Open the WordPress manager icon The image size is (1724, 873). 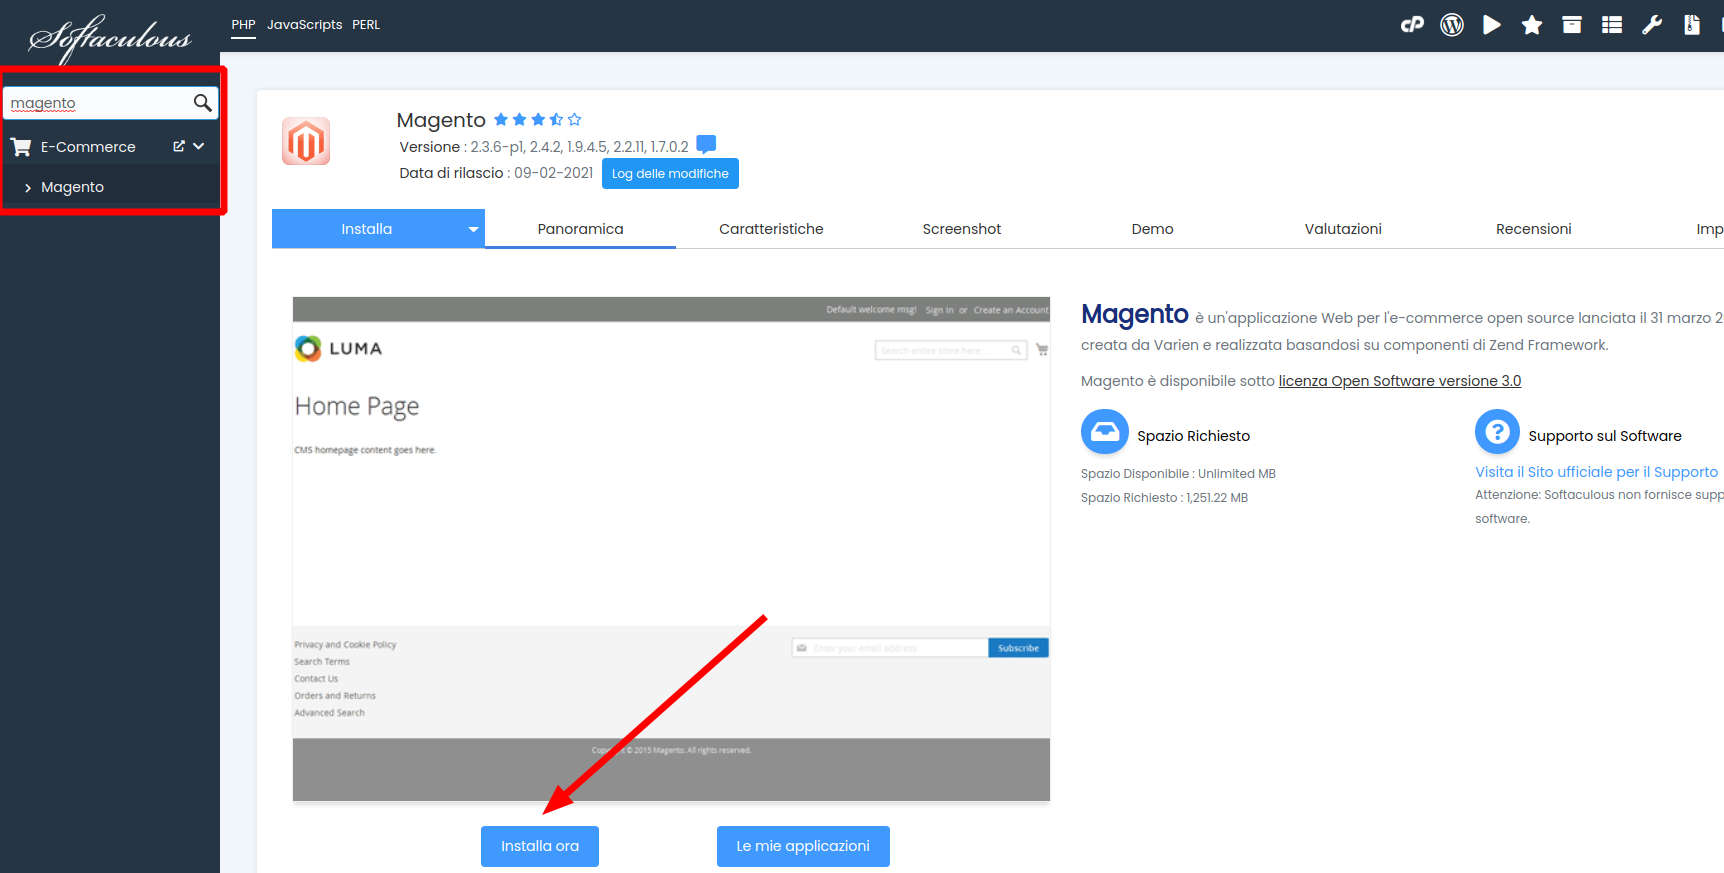point(1452,25)
